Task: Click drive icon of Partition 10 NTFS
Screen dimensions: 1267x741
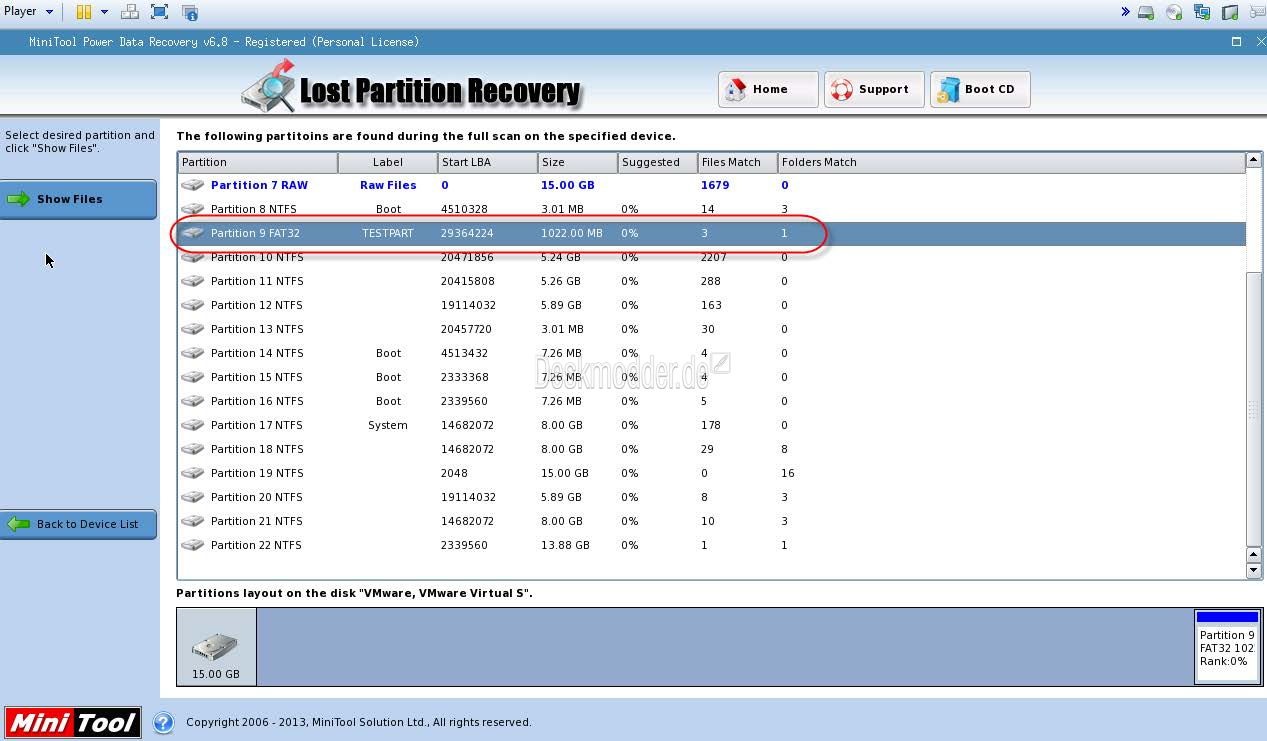Action: (193, 257)
